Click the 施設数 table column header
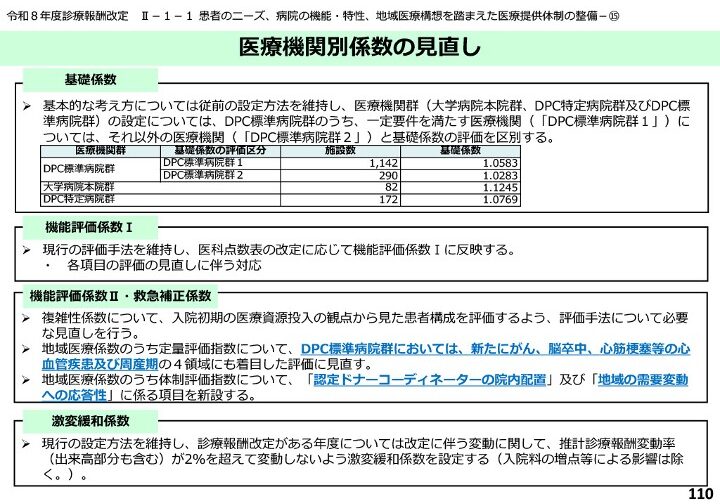 click(x=341, y=149)
